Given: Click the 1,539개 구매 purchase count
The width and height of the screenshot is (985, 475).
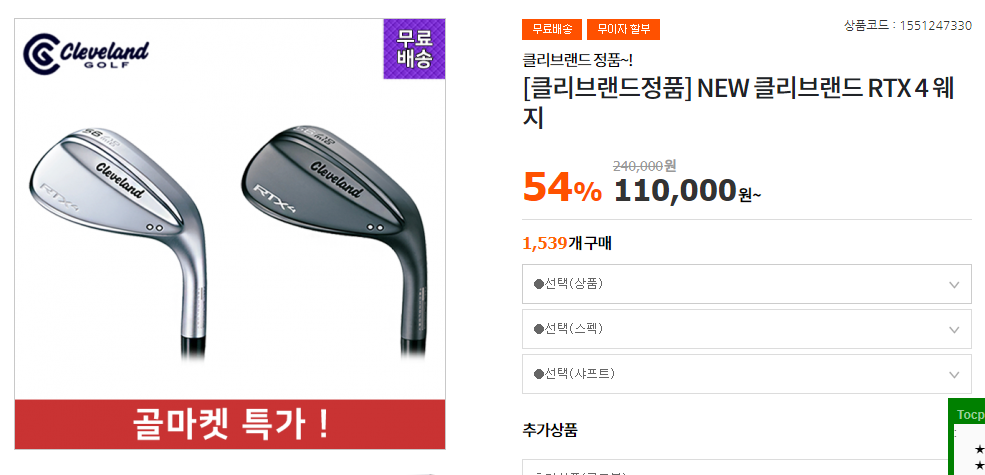Looking at the screenshot, I should click(x=567, y=243).
